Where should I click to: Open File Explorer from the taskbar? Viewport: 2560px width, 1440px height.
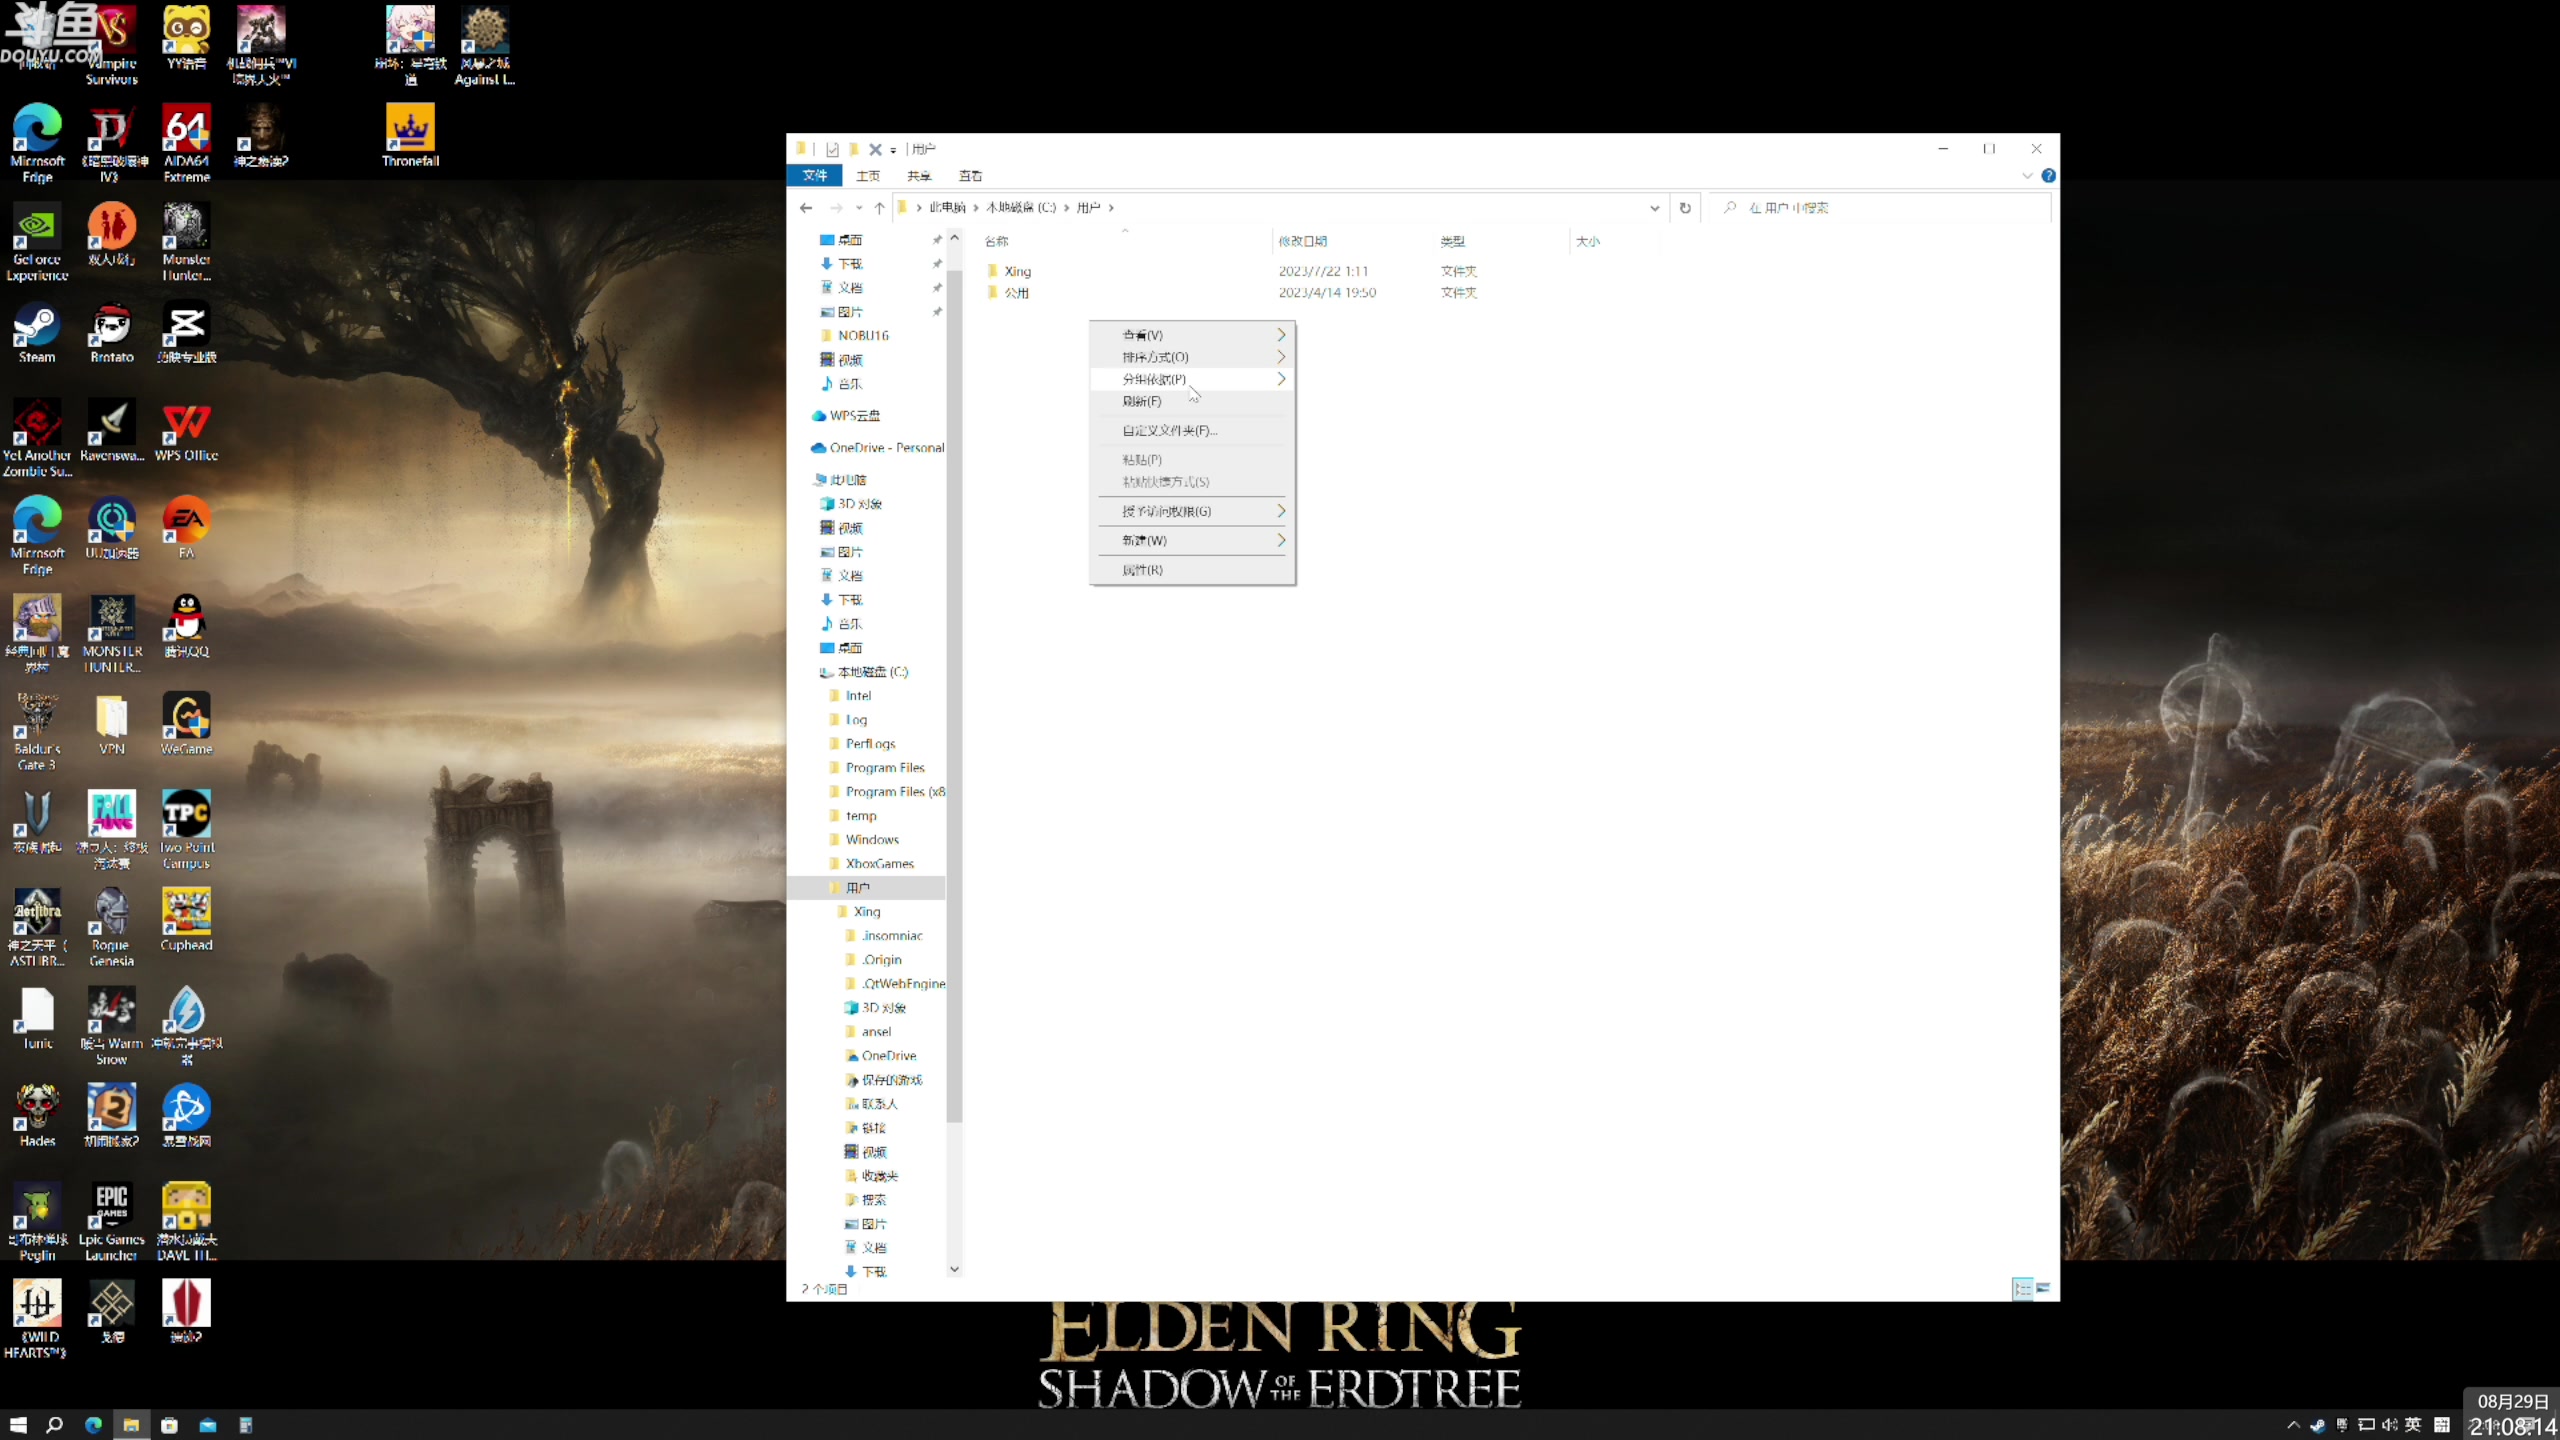(x=131, y=1425)
